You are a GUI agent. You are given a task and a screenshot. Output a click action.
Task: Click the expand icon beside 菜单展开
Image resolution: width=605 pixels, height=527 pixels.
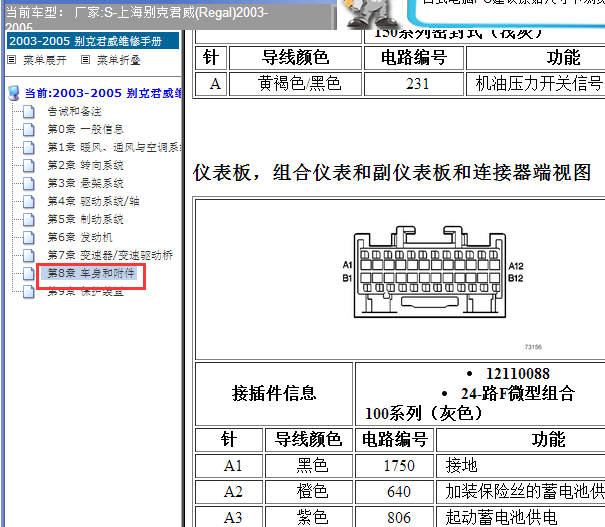tap(12, 60)
